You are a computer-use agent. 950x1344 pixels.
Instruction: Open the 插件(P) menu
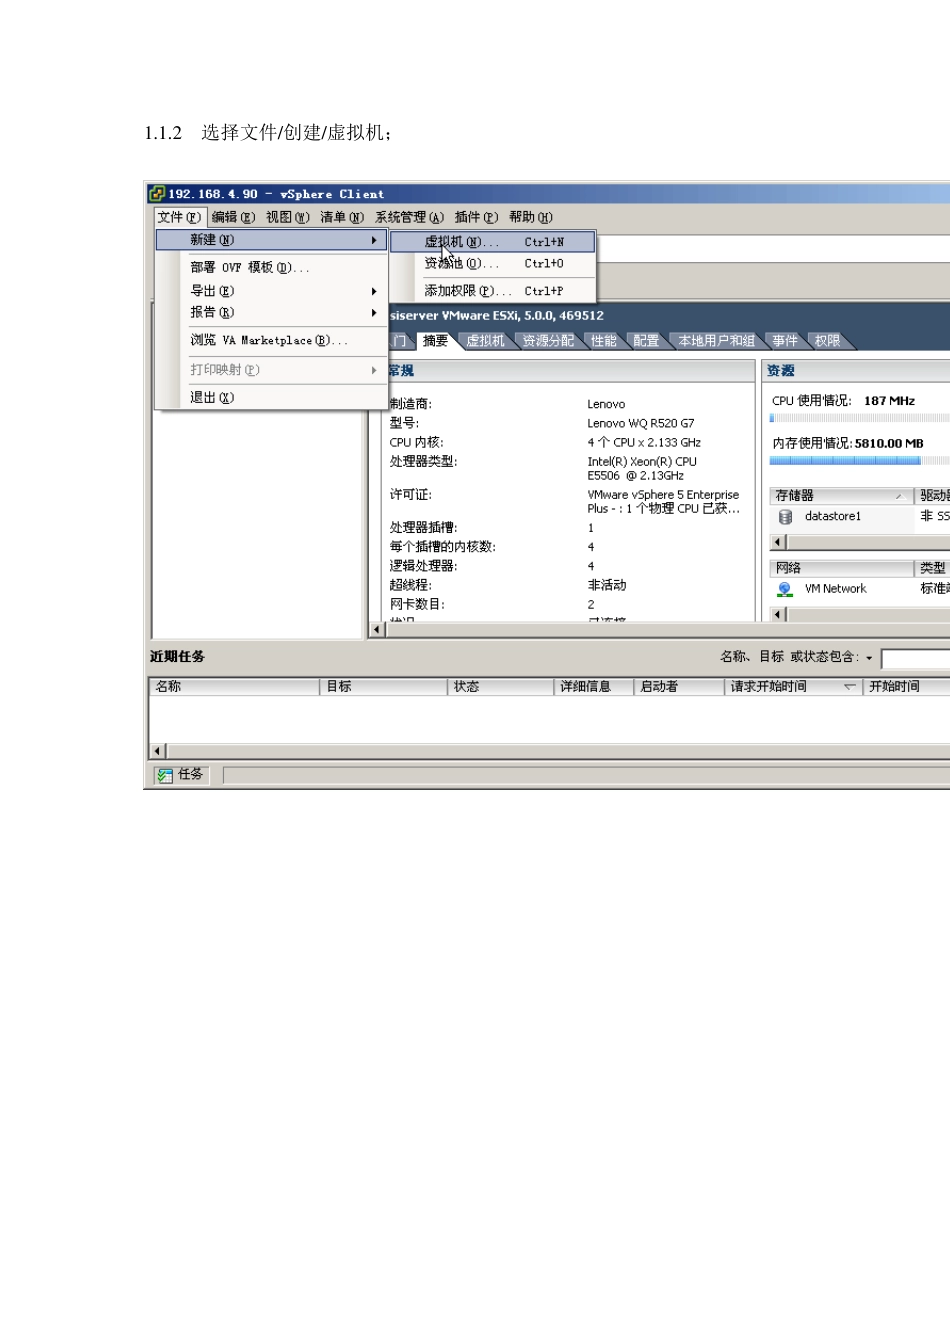pos(476,217)
